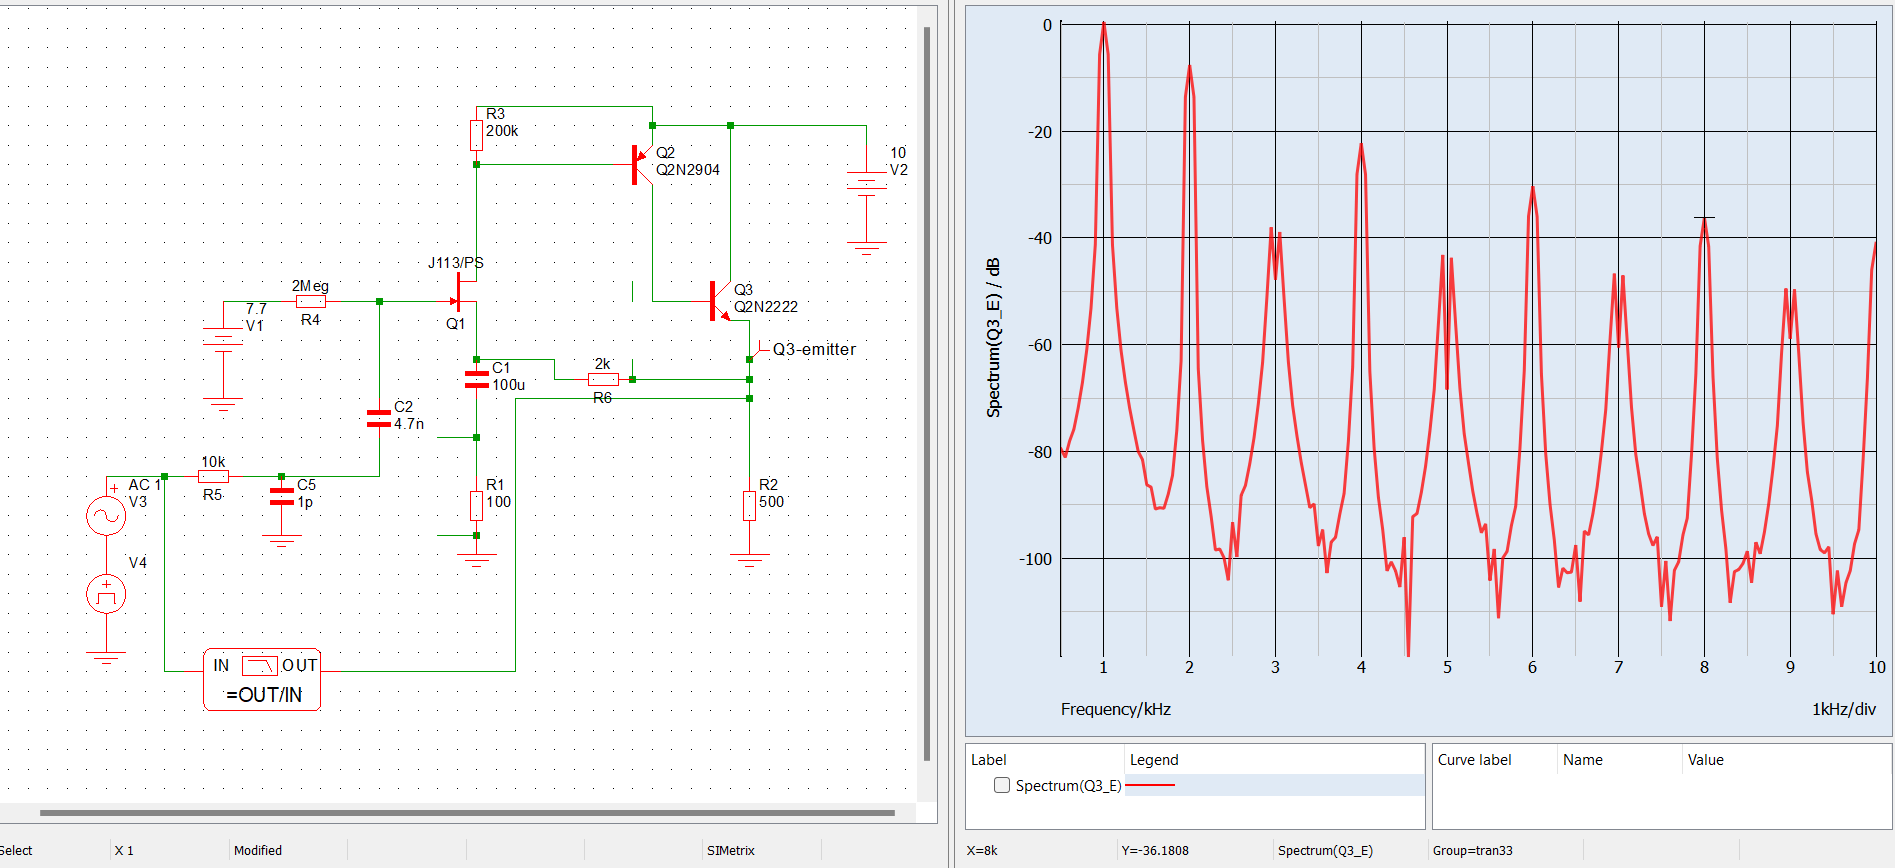Click the schematic horizontal scrollbar
The height and width of the screenshot is (868, 1895).
(467, 813)
